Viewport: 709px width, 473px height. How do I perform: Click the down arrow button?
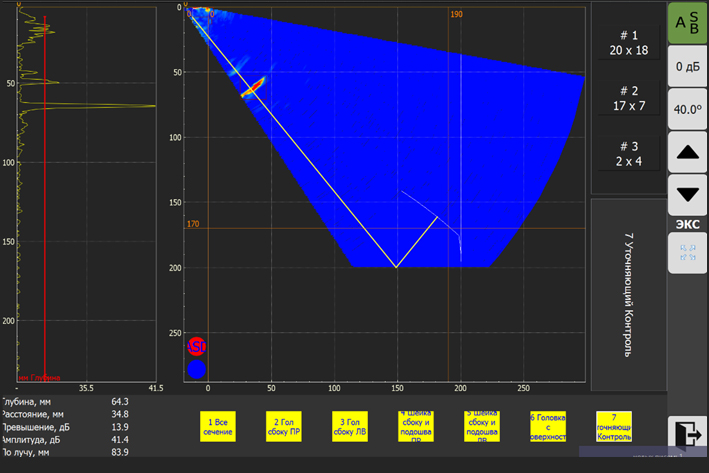[x=687, y=195]
